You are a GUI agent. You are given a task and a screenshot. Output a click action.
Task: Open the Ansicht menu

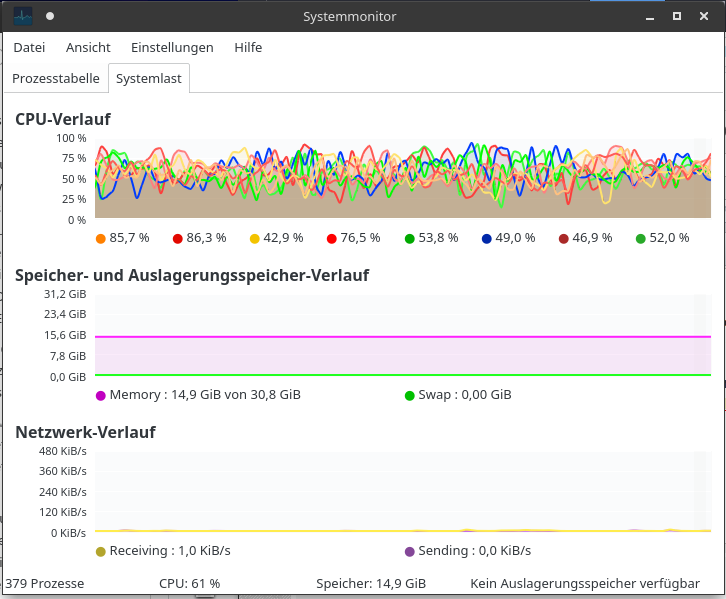click(x=88, y=47)
